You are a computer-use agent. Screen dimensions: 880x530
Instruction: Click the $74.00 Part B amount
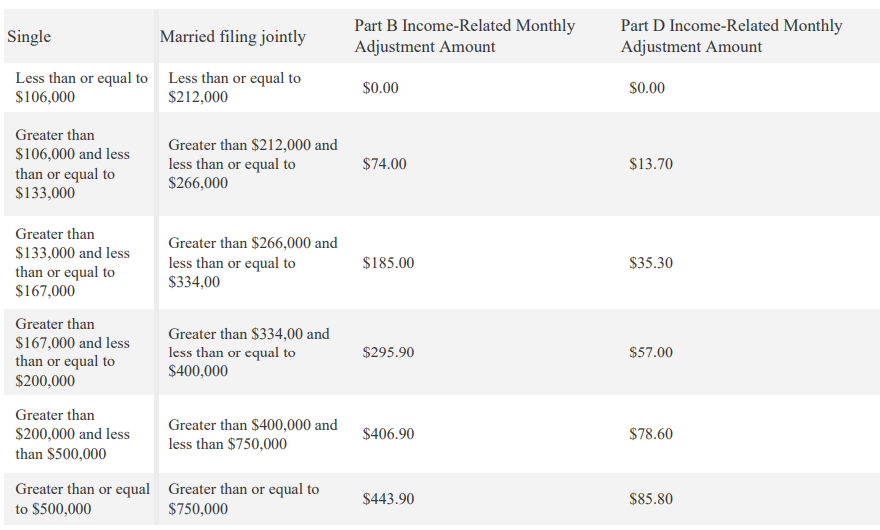(x=385, y=164)
